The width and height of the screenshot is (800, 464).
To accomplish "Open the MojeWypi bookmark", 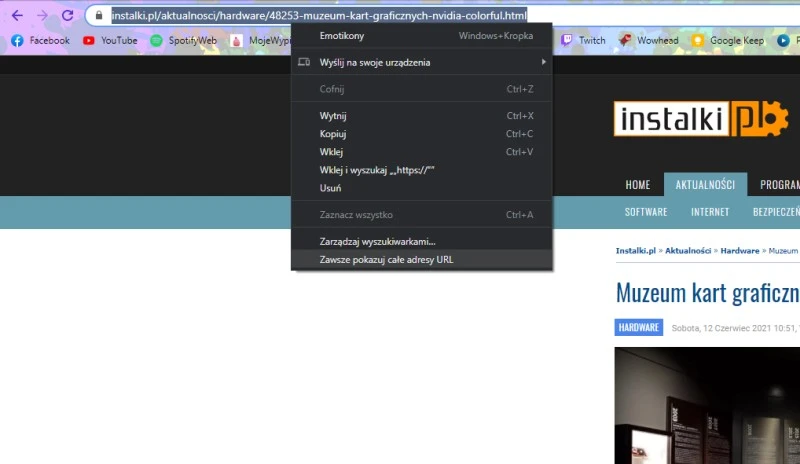I will 260,40.
